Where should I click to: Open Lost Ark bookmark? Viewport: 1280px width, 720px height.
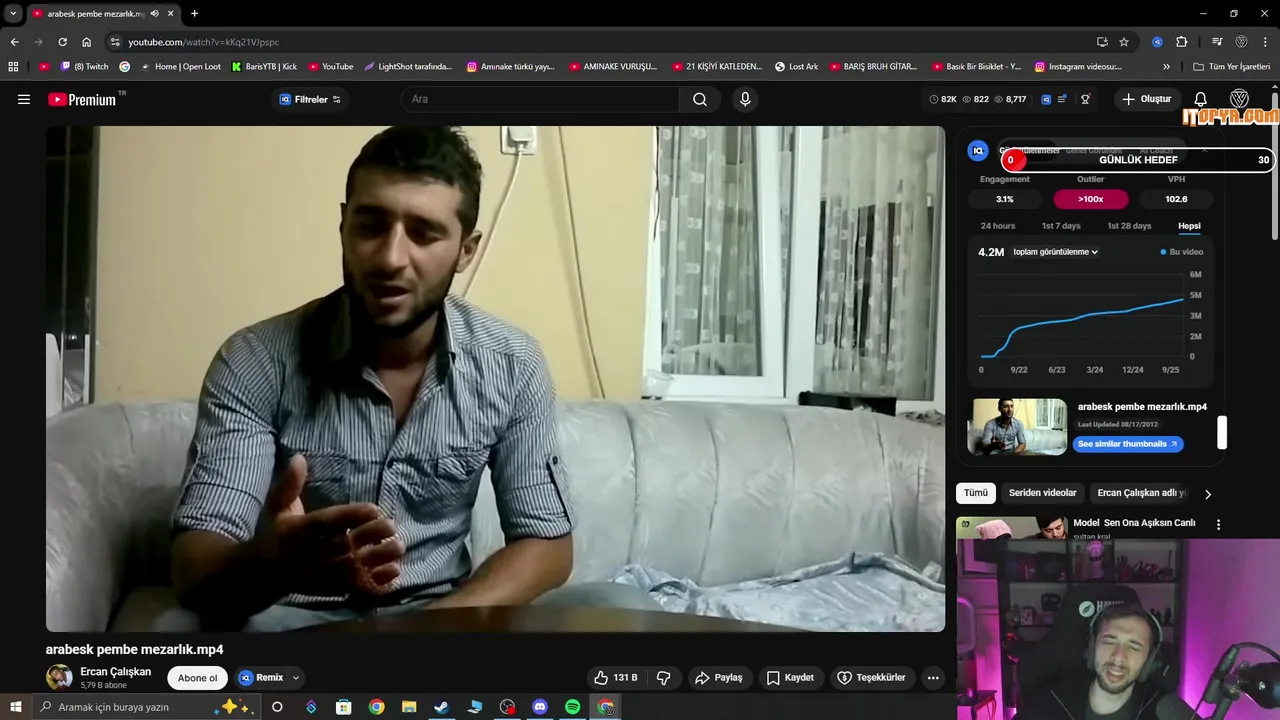pyautogui.click(x=796, y=66)
